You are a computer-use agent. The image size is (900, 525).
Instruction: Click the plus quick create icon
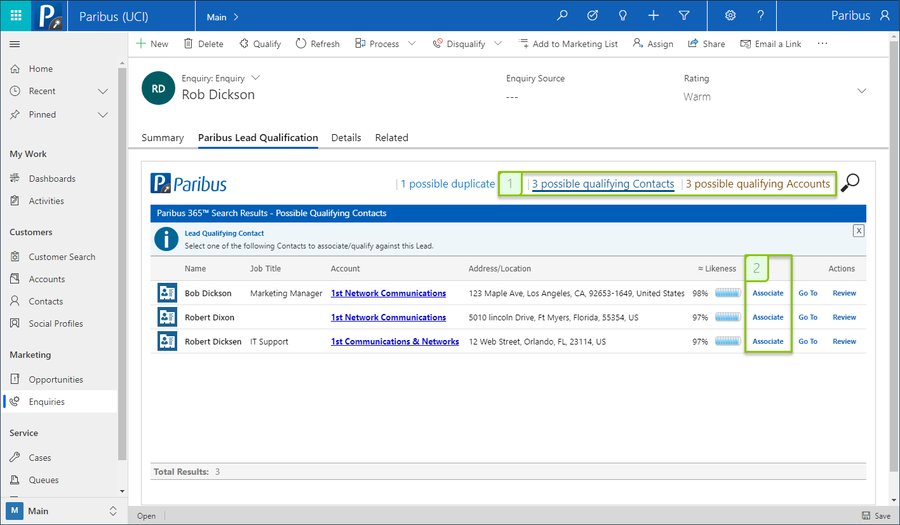pos(653,15)
